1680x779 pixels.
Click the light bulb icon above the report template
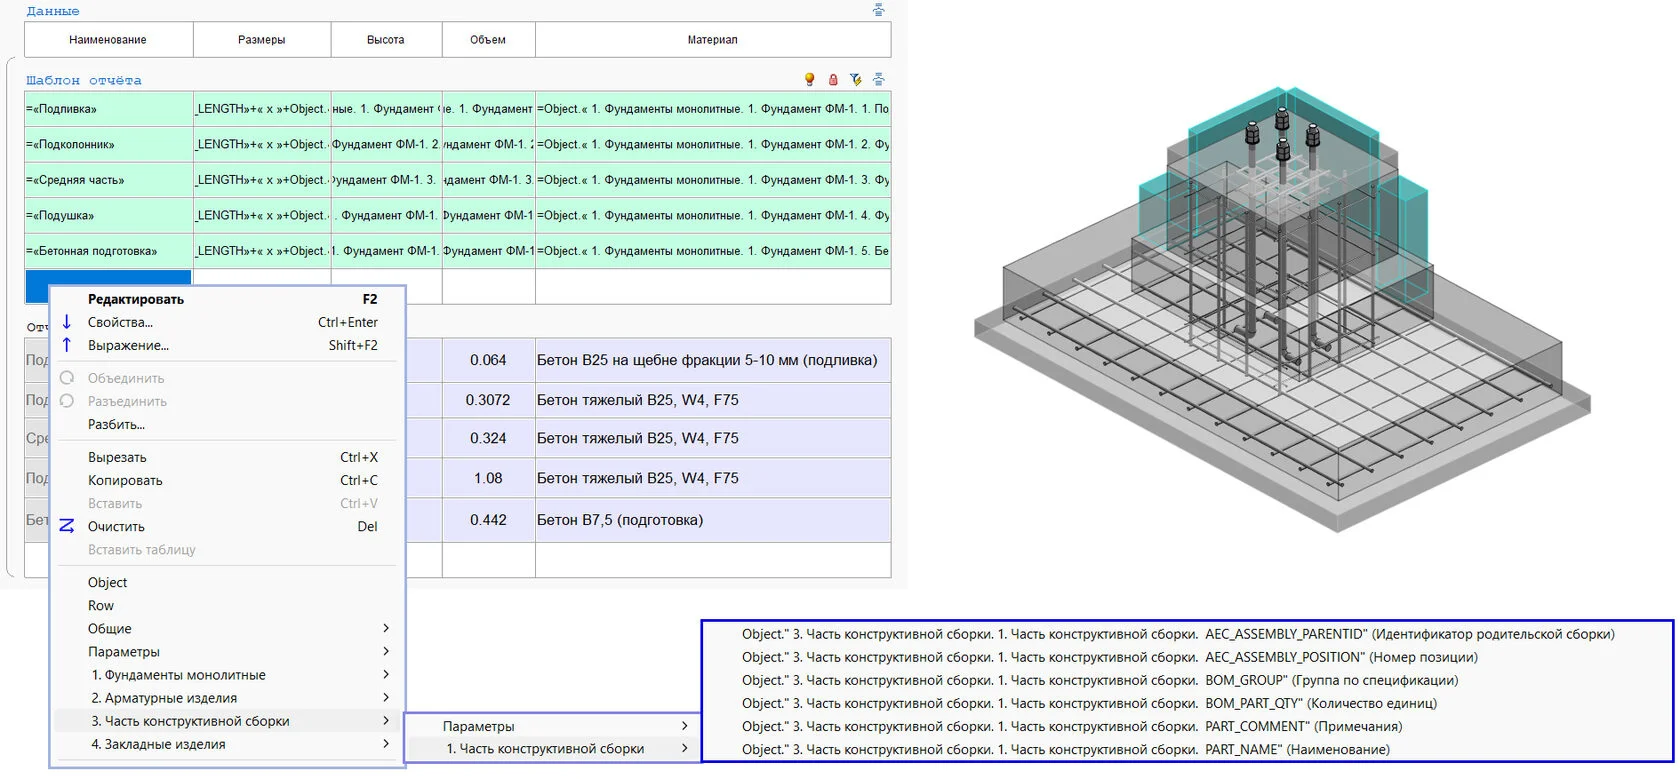810,80
